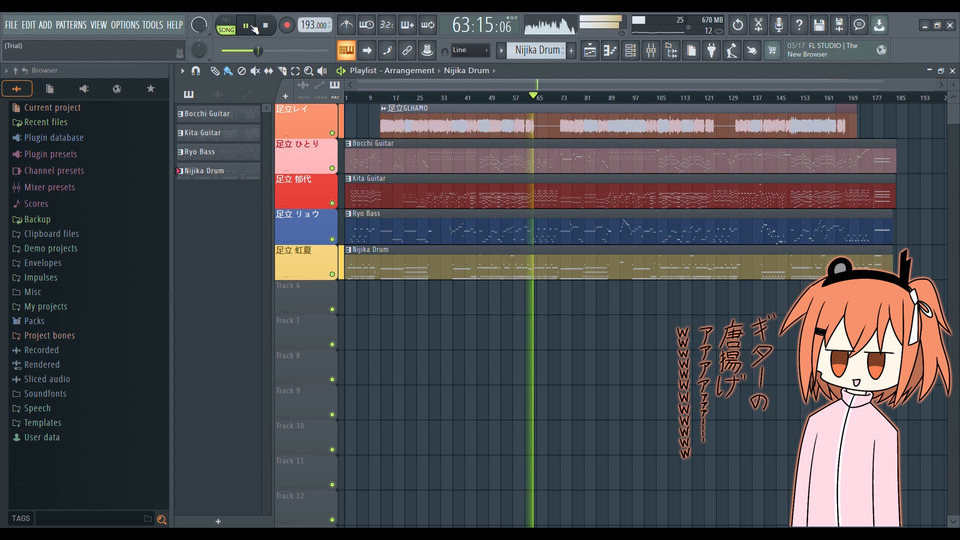Click the shopping cart icon
The image size is (960, 540).
[772, 50]
